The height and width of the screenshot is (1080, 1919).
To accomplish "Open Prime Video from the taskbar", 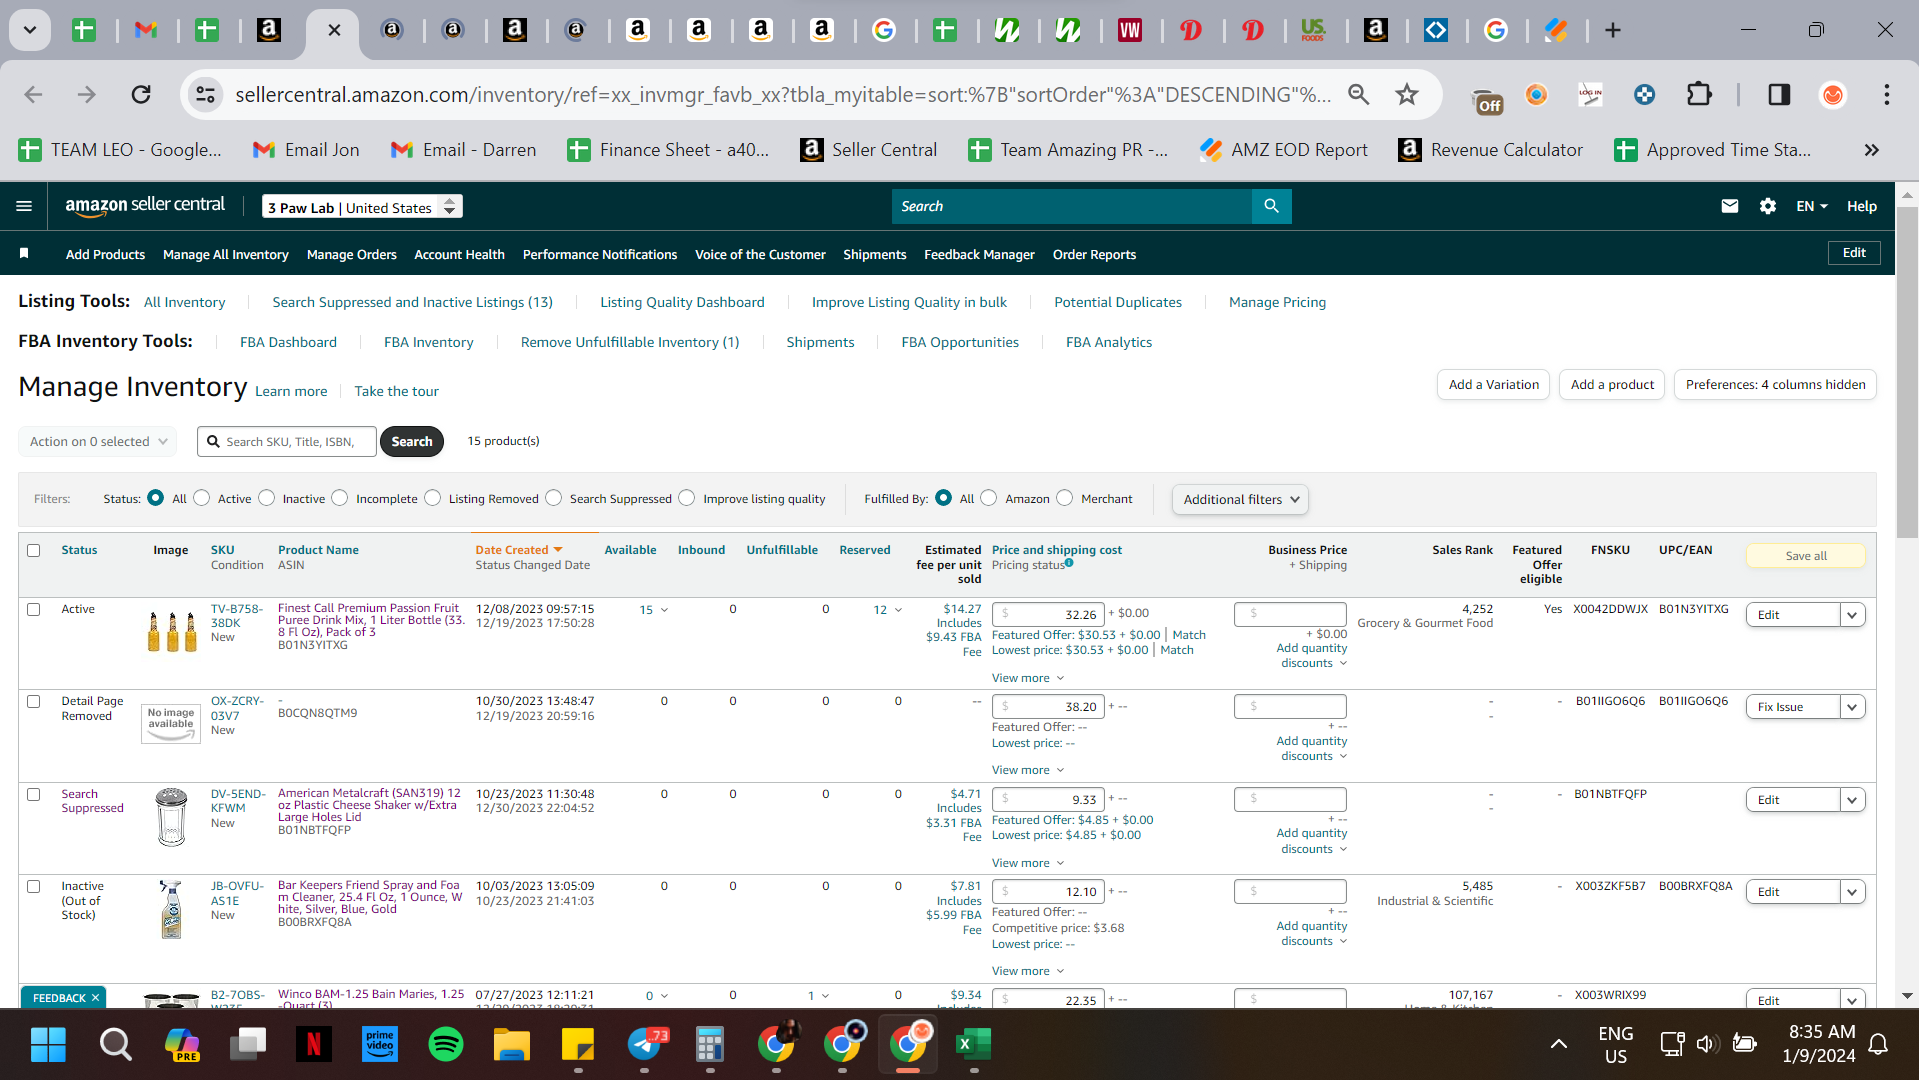I will pyautogui.click(x=379, y=1045).
